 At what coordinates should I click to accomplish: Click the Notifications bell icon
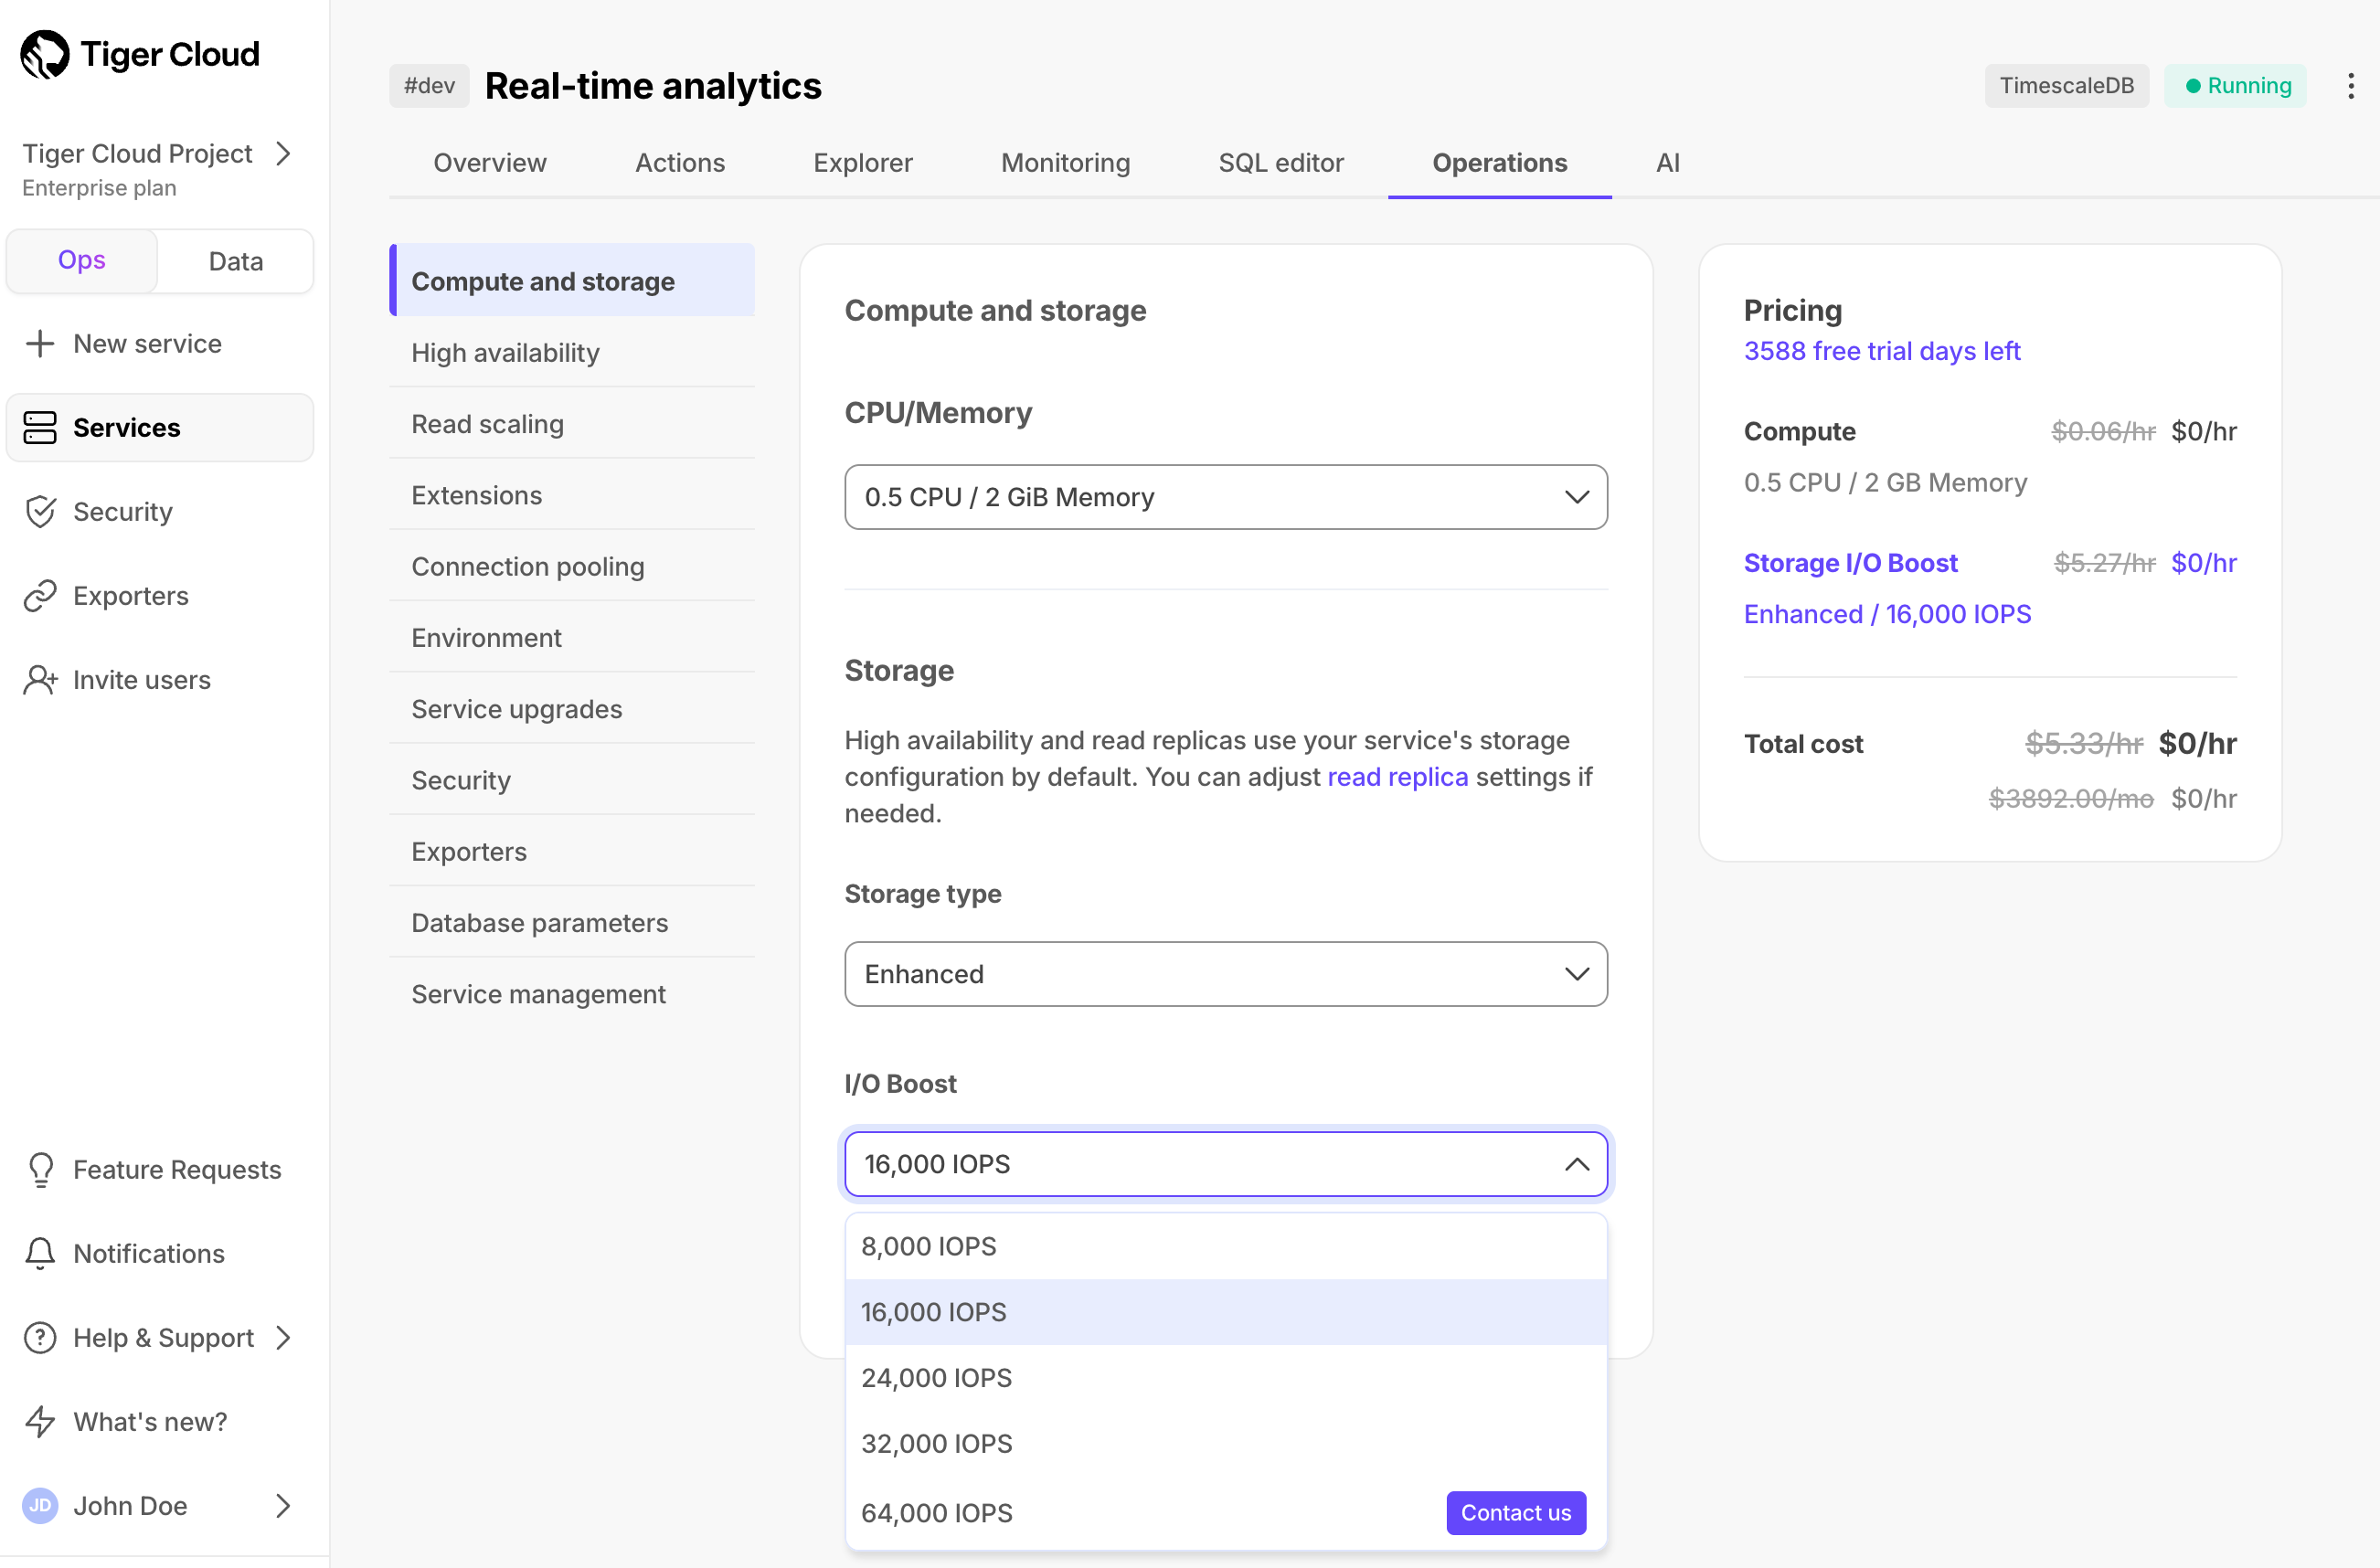40,1253
